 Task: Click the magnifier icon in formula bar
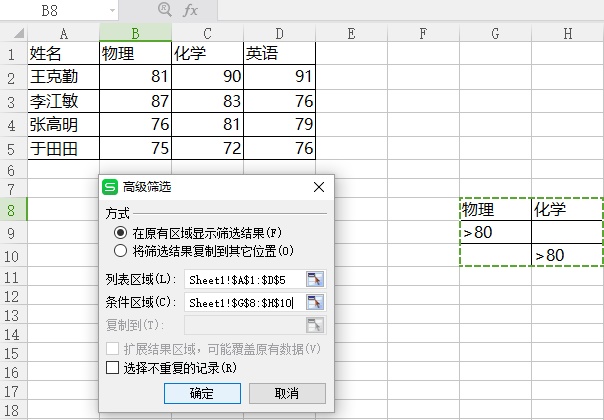[x=165, y=10]
